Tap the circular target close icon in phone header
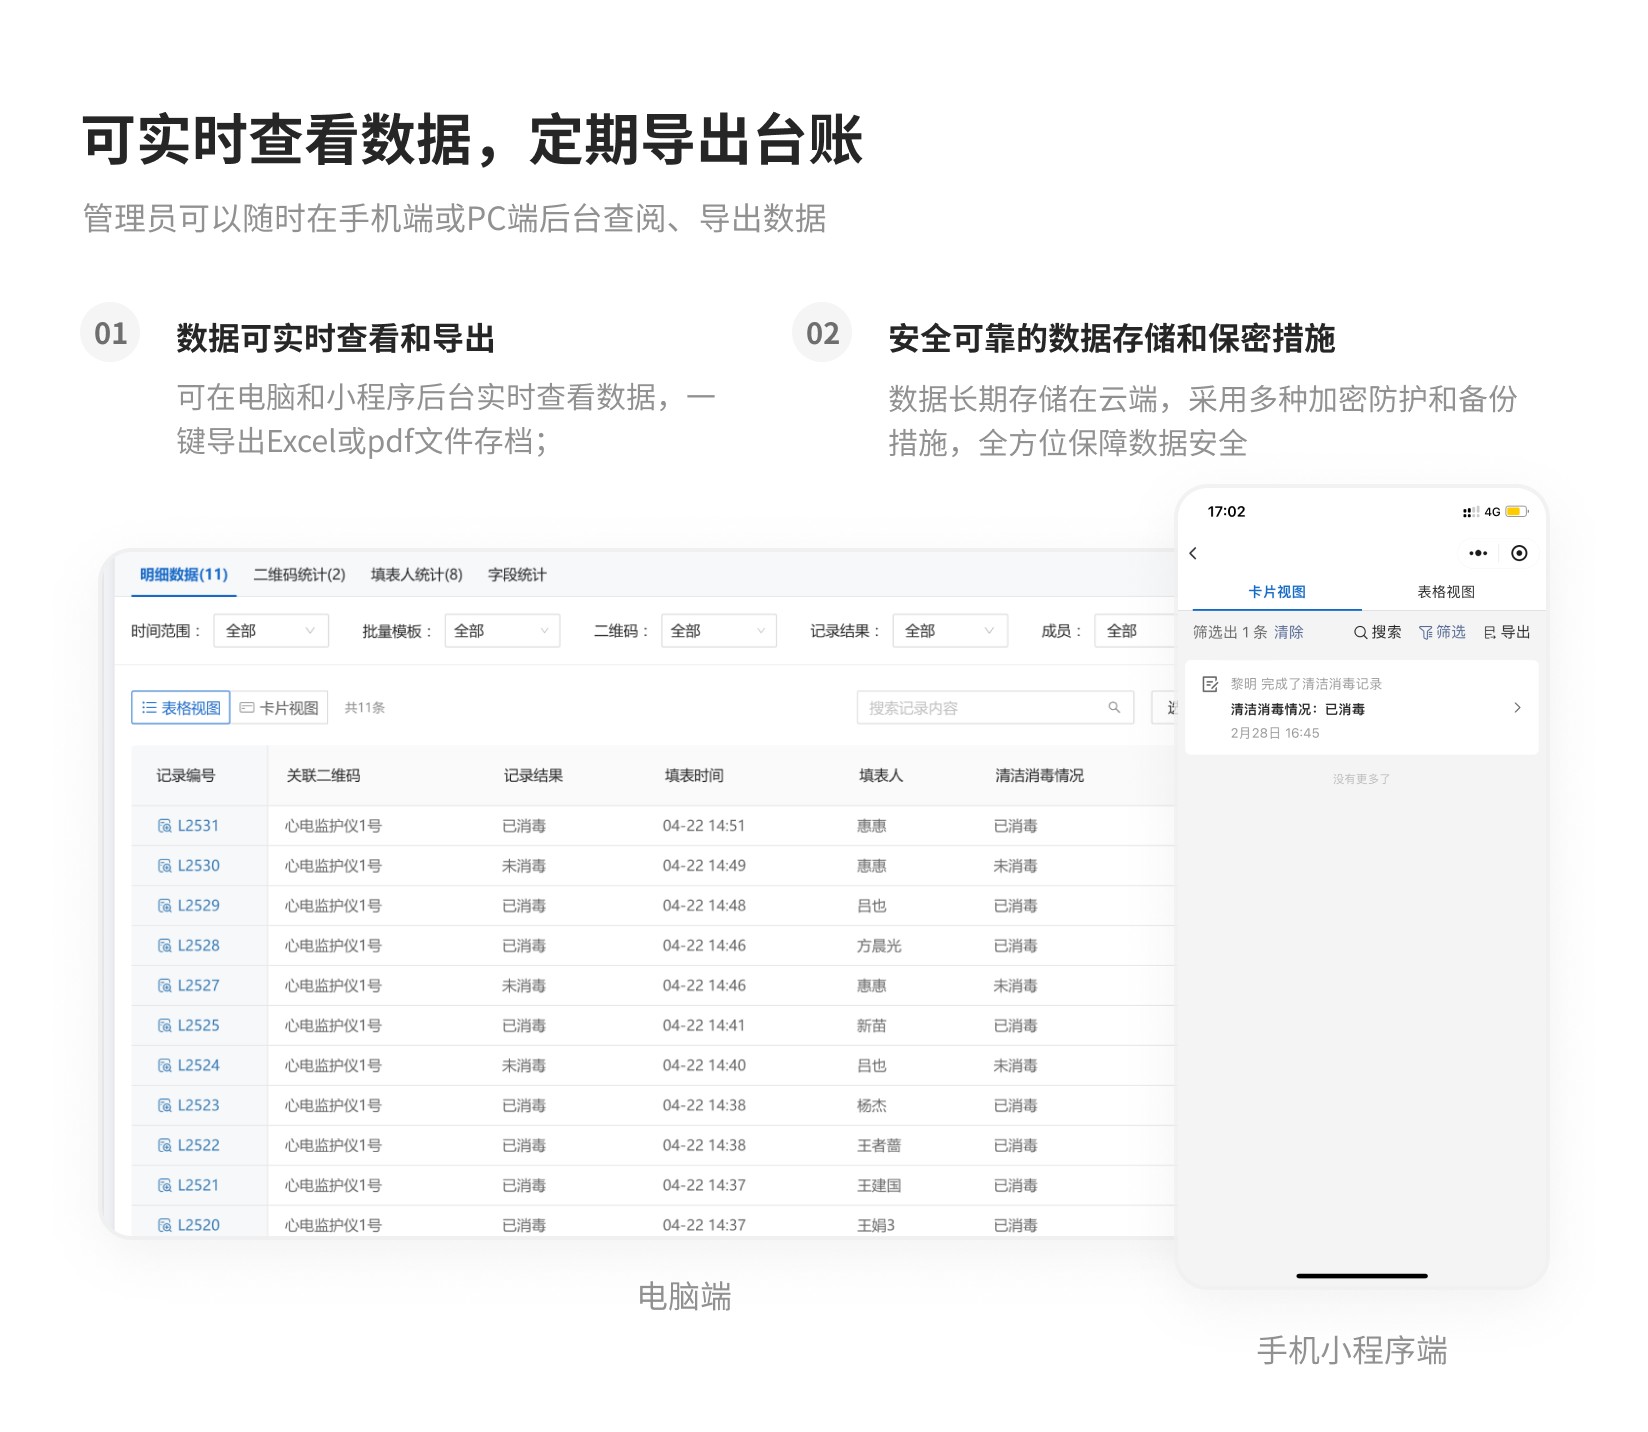The image size is (1648, 1432). (1519, 553)
